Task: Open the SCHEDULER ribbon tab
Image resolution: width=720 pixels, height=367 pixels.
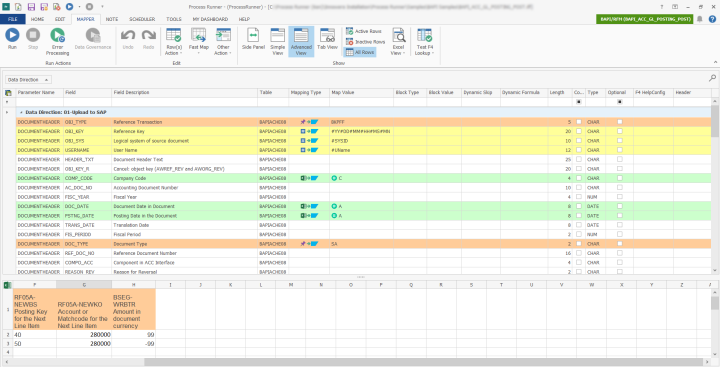Action: tap(142, 19)
